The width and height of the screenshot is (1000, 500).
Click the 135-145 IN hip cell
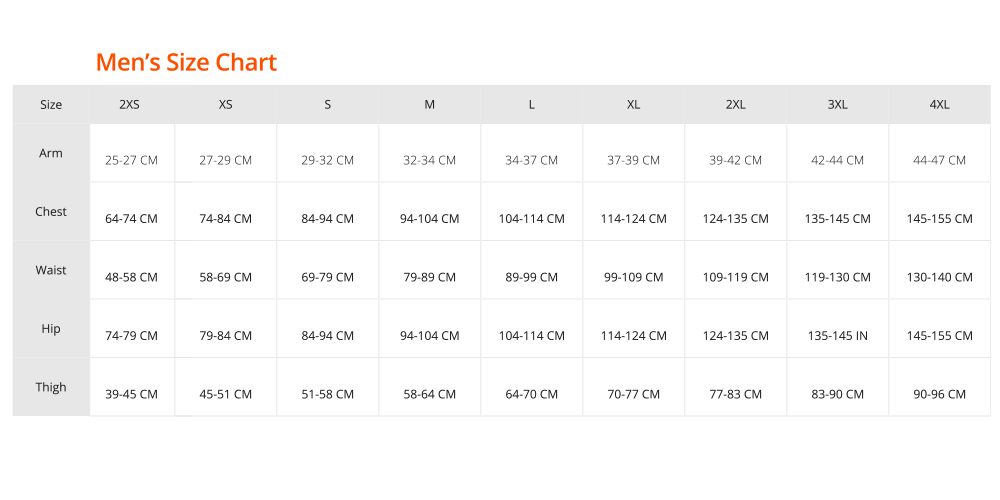point(837,335)
